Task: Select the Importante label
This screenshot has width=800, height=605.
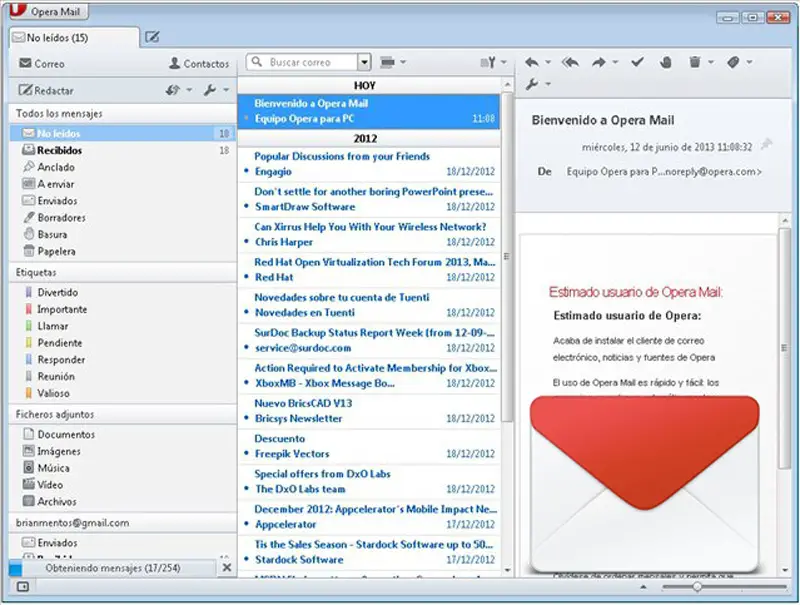Action: 122,309
